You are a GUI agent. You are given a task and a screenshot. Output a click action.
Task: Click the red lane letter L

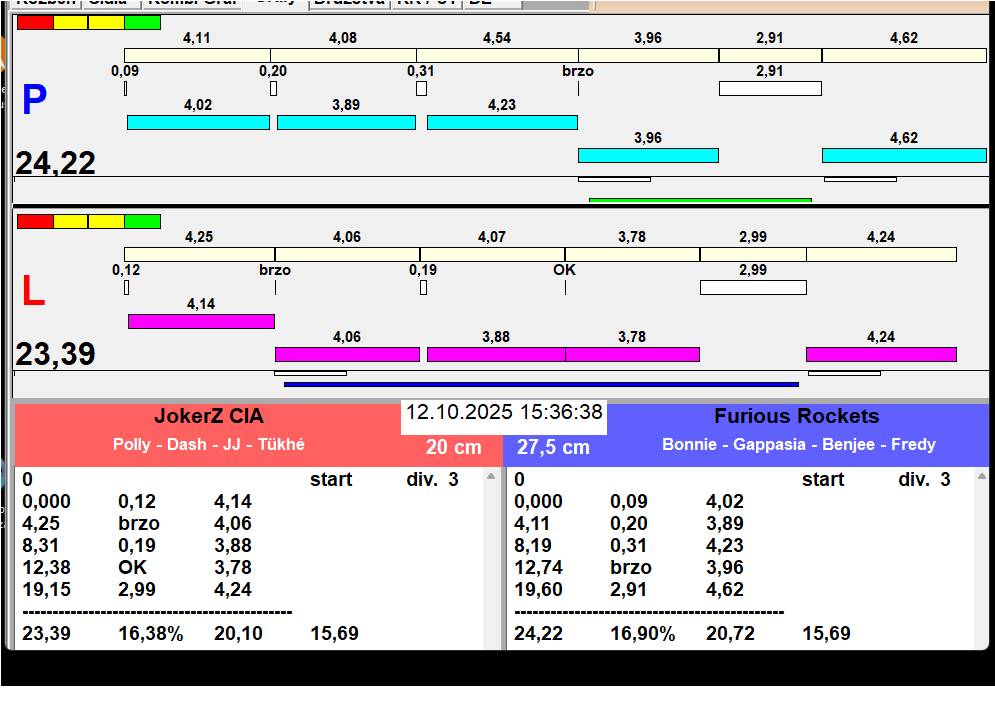pyautogui.click(x=34, y=291)
